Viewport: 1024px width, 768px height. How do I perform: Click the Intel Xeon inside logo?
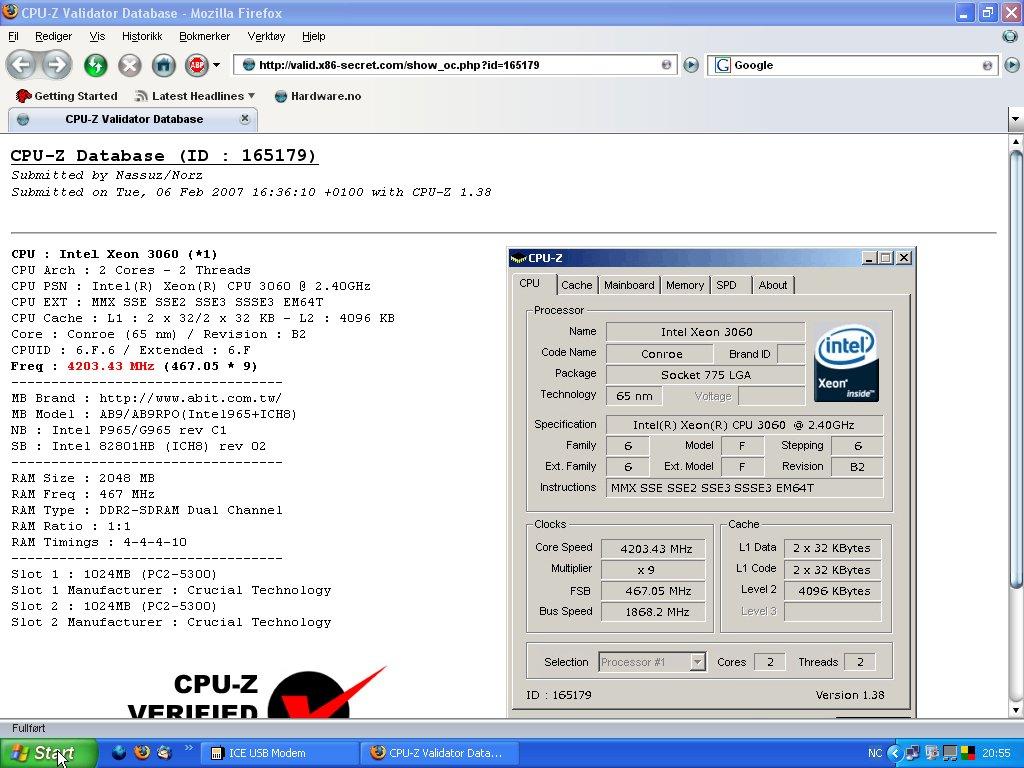846,362
